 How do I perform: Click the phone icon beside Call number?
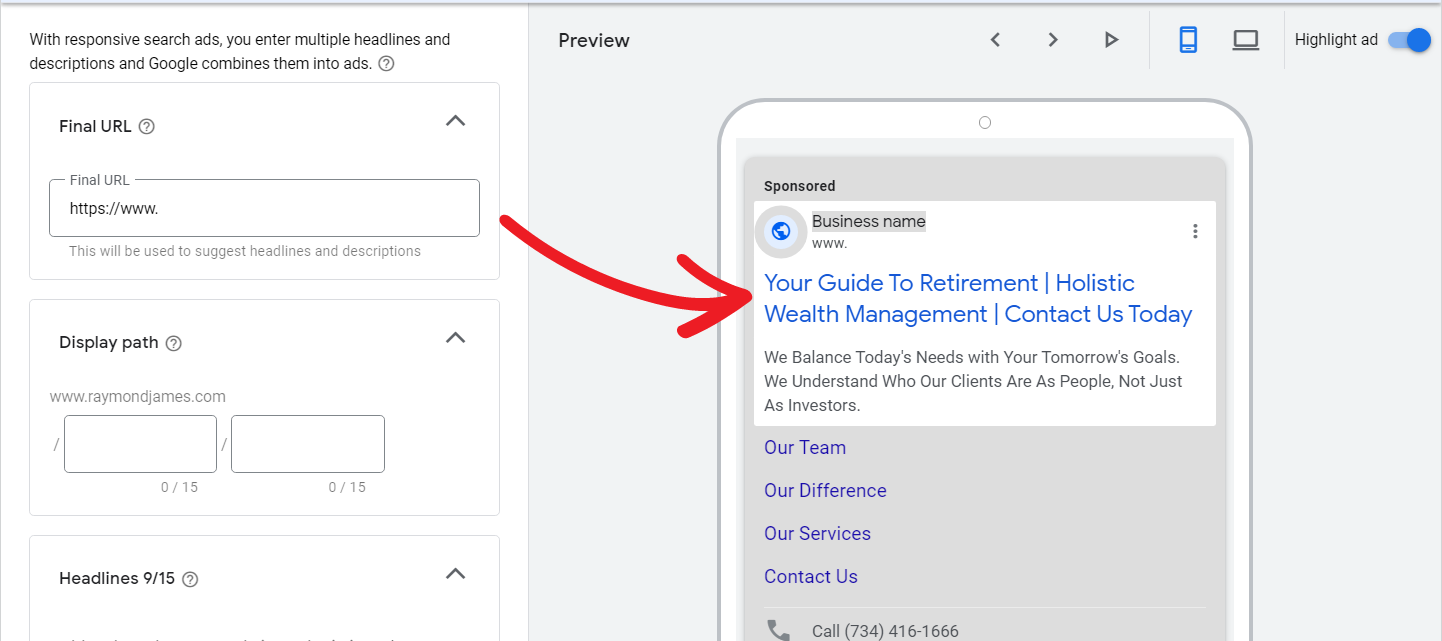(778, 631)
